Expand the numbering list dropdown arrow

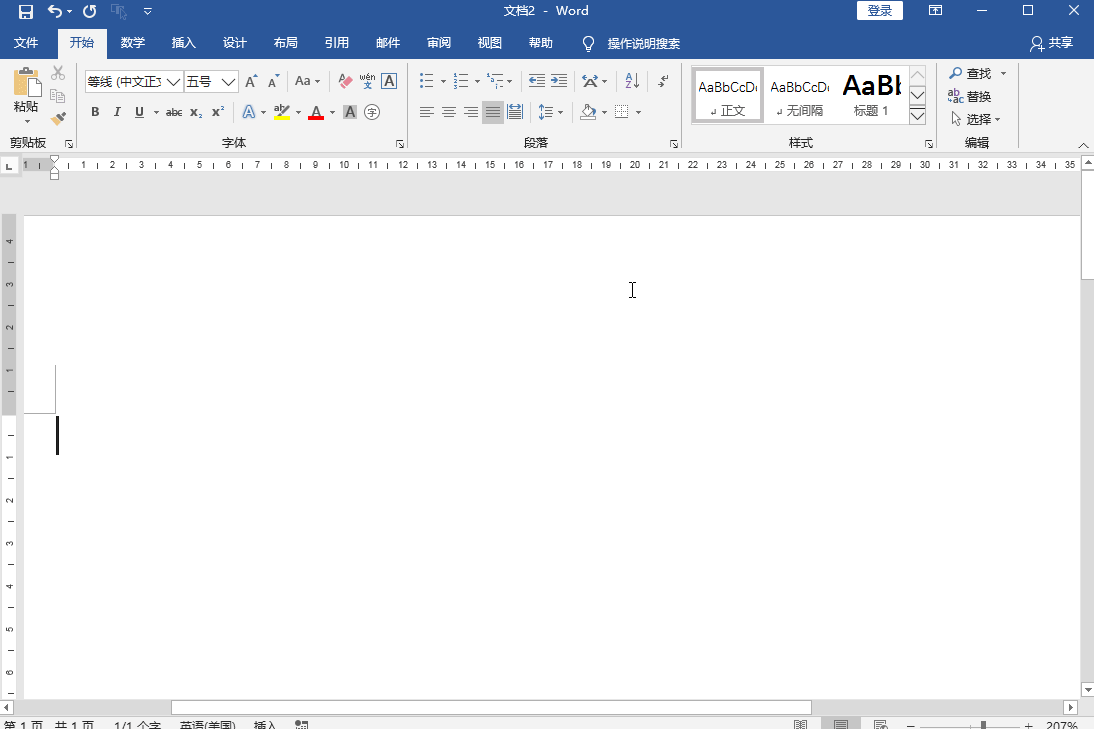pos(477,81)
